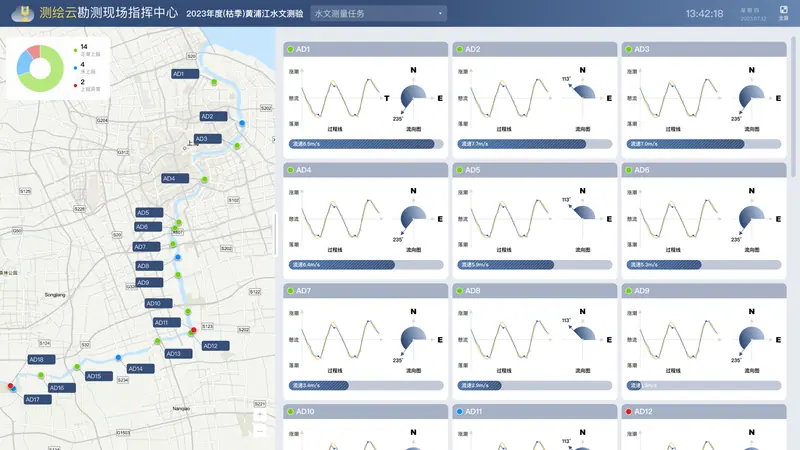Open the AD2 card header
The width and height of the screenshot is (800, 450).
click(534, 49)
